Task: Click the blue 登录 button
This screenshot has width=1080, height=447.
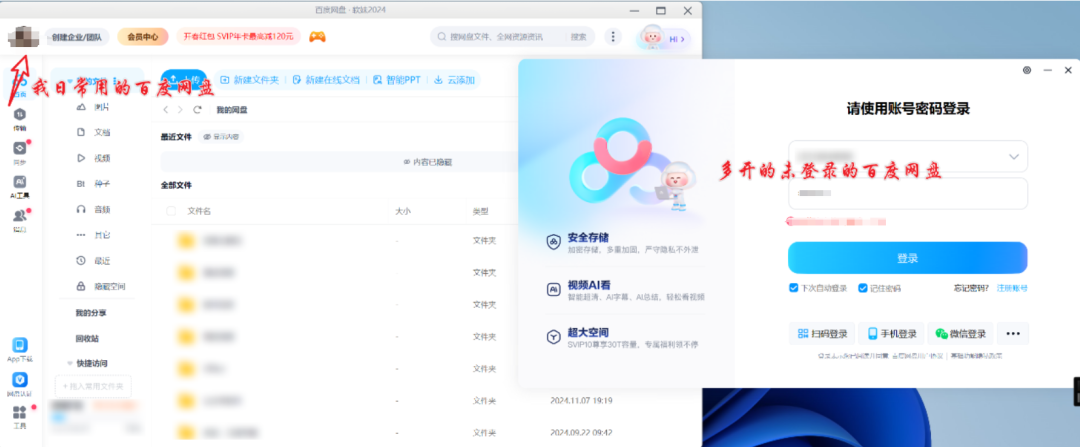Action: [x=908, y=258]
